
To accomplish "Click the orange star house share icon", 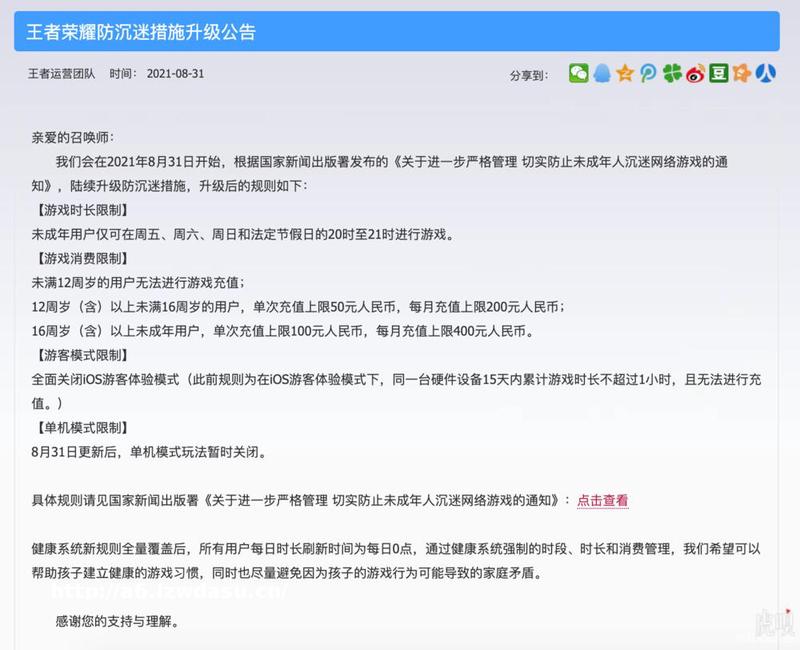I will pos(741,73).
